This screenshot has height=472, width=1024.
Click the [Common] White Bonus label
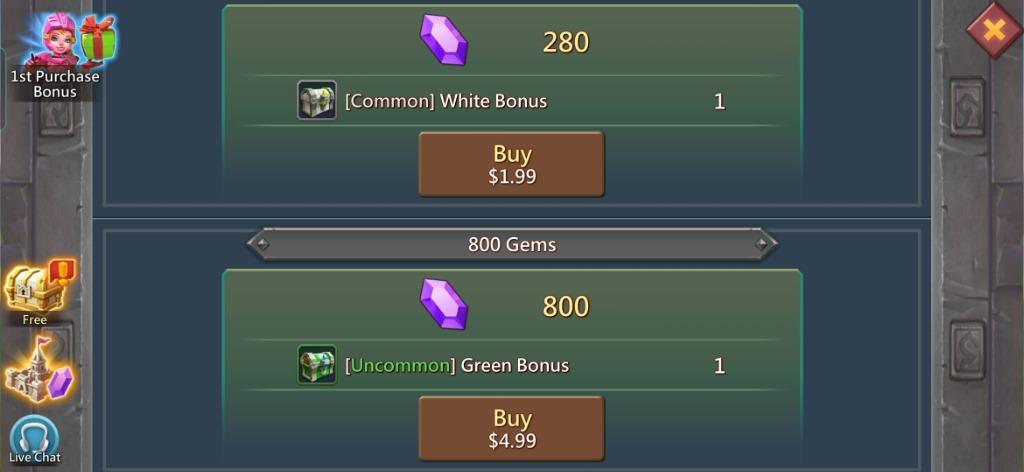coord(446,101)
